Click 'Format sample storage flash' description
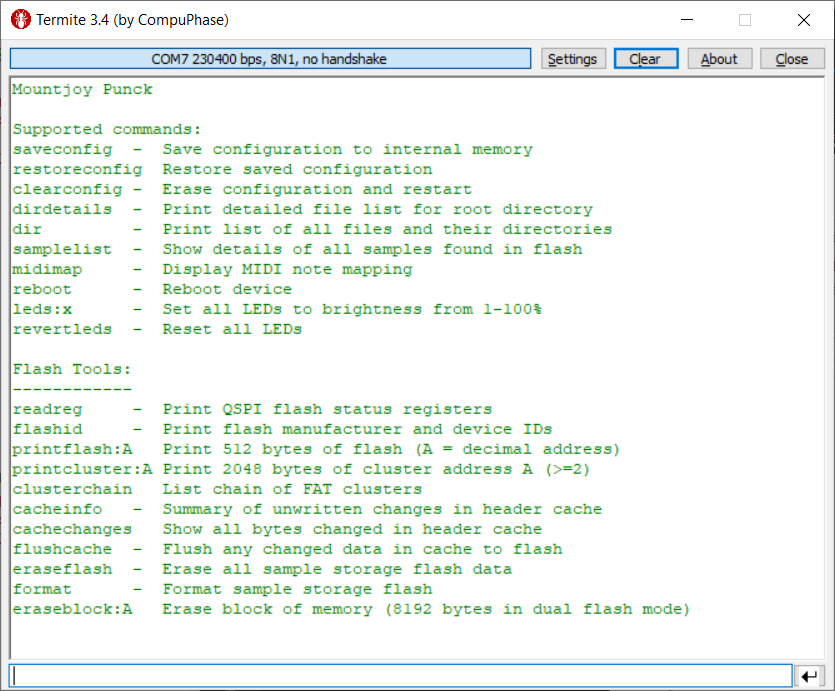The width and height of the screenshot is (835, 691). [298, 589]
